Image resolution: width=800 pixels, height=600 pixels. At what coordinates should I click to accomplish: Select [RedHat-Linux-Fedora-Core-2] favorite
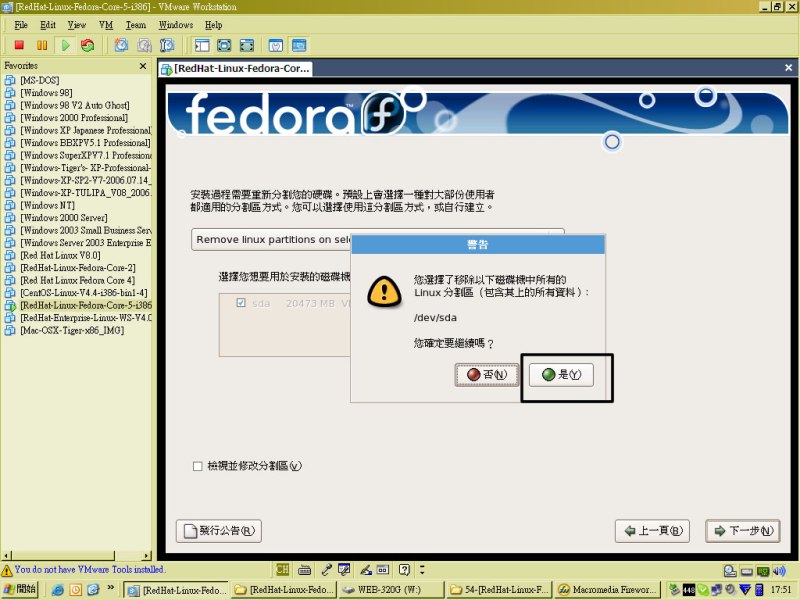(78, 268)
